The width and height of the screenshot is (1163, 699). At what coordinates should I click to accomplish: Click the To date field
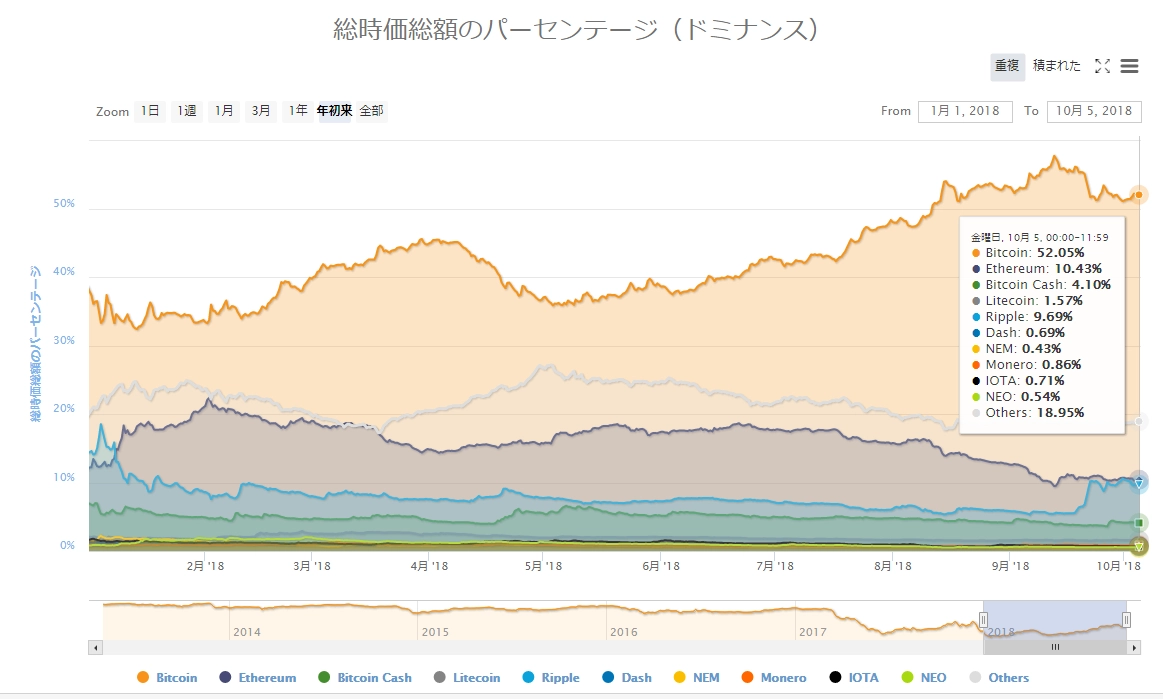pyautogui.click(x=1094, y=111)
